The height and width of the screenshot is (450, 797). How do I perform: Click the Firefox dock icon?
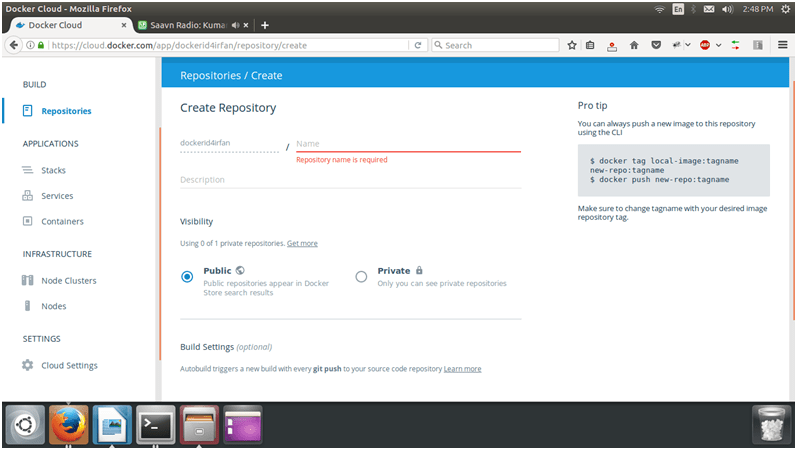68,424
